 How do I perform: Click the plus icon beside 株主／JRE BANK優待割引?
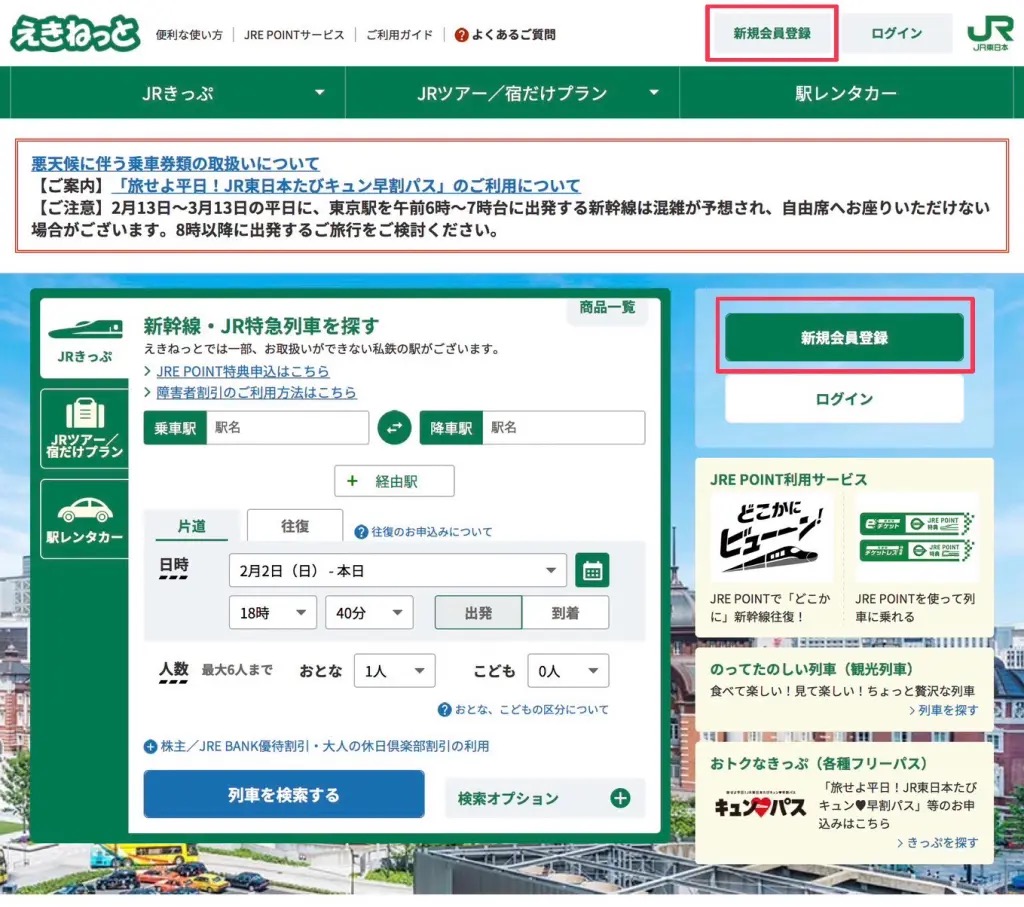pos(150,746)
